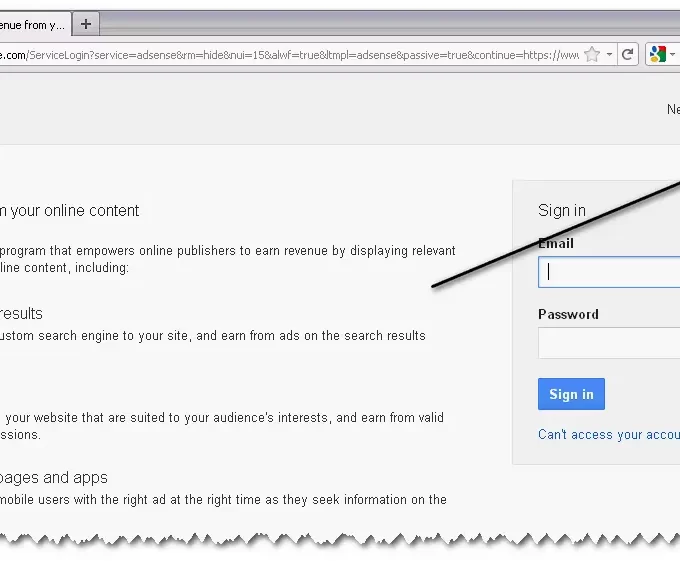Image resolution: width=680 pixels, height=561 pixels.
Task: Expand the search engine dropdown arrow
Action: [672, 55]
